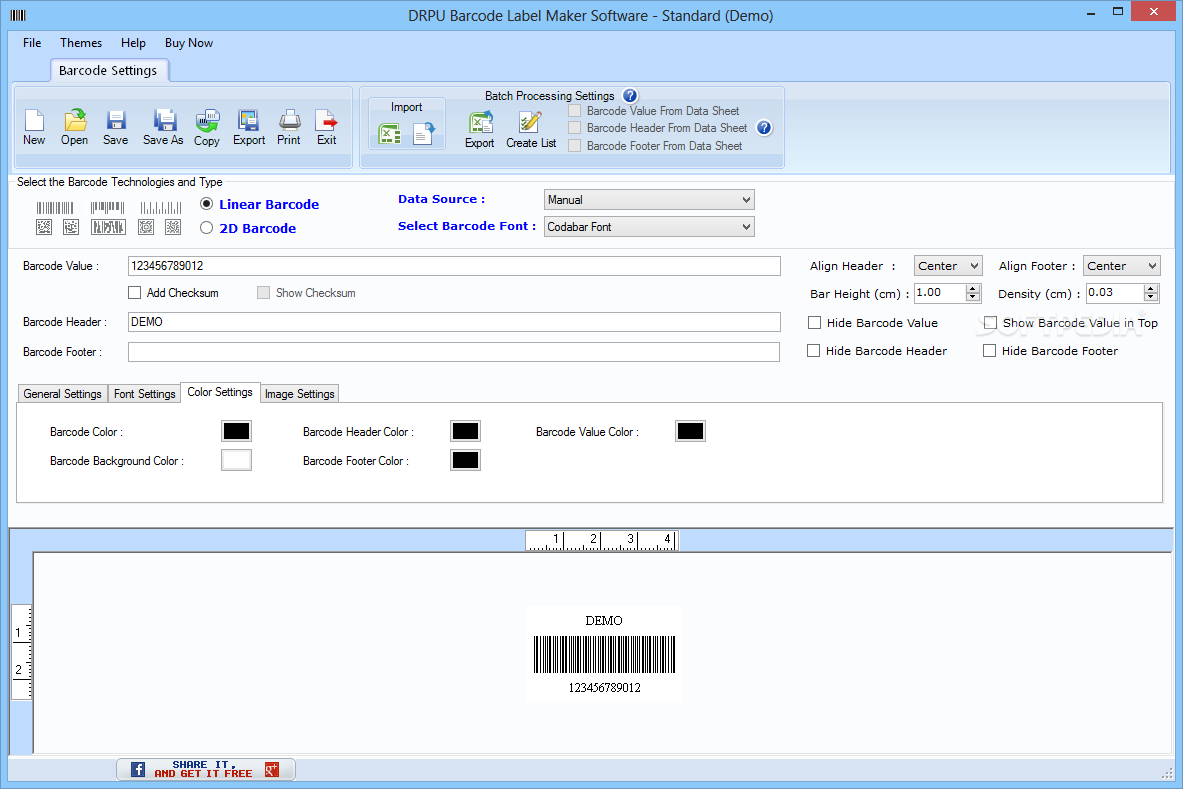Click the Export icon next to Print
The image size is (1183, 789).
coord(249,127)
